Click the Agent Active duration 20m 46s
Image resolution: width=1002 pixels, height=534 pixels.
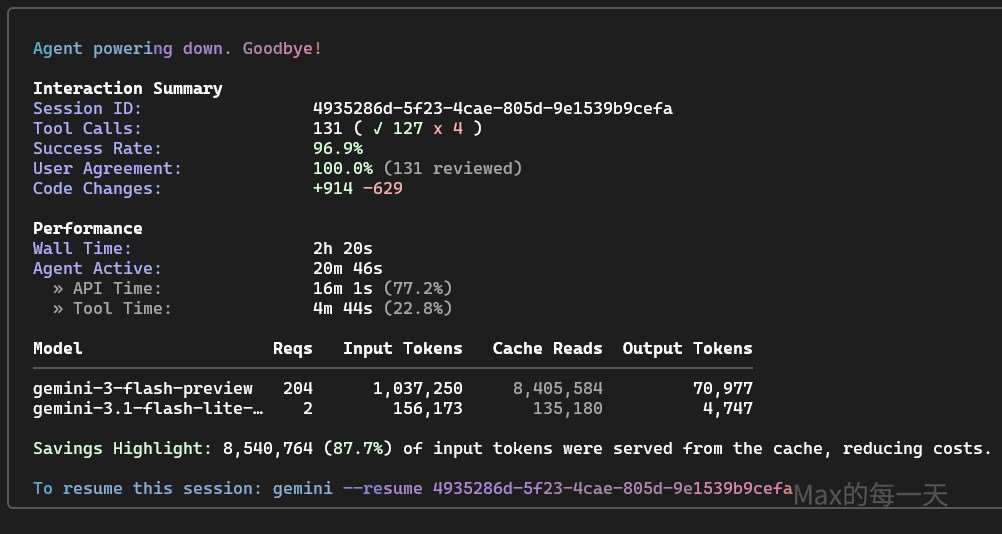pyautogui.click(x=348, y=268)
